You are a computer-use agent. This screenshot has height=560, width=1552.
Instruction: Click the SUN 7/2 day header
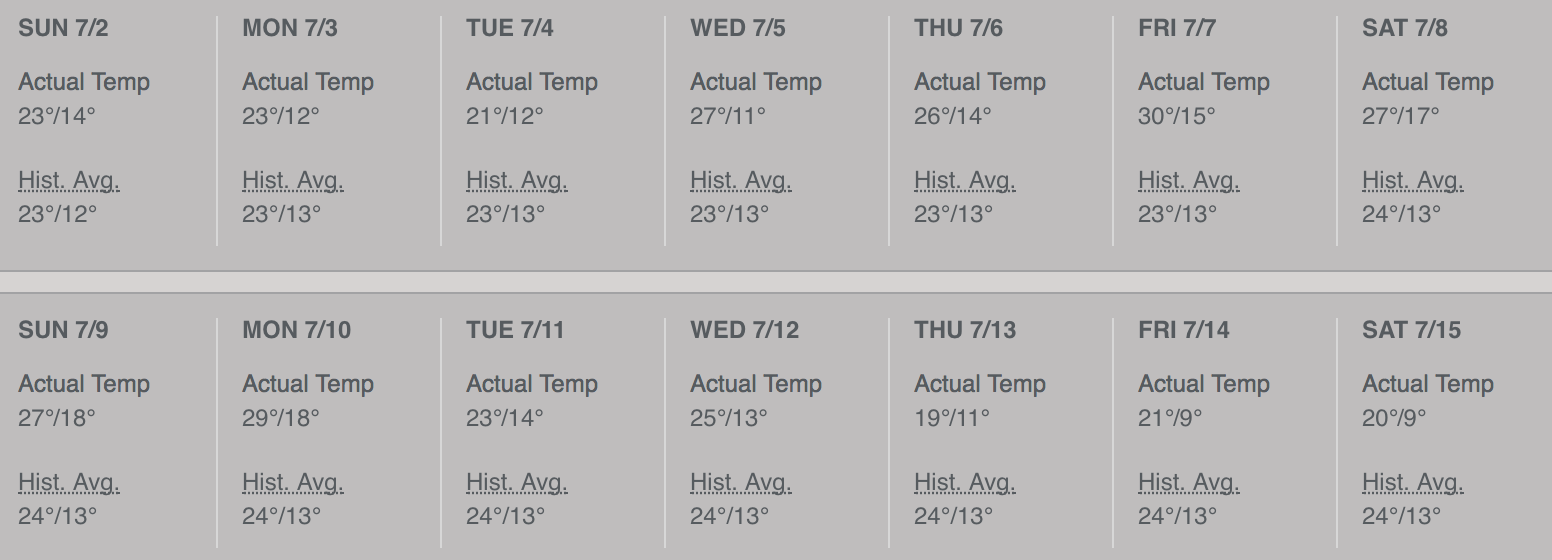(63, 28)
